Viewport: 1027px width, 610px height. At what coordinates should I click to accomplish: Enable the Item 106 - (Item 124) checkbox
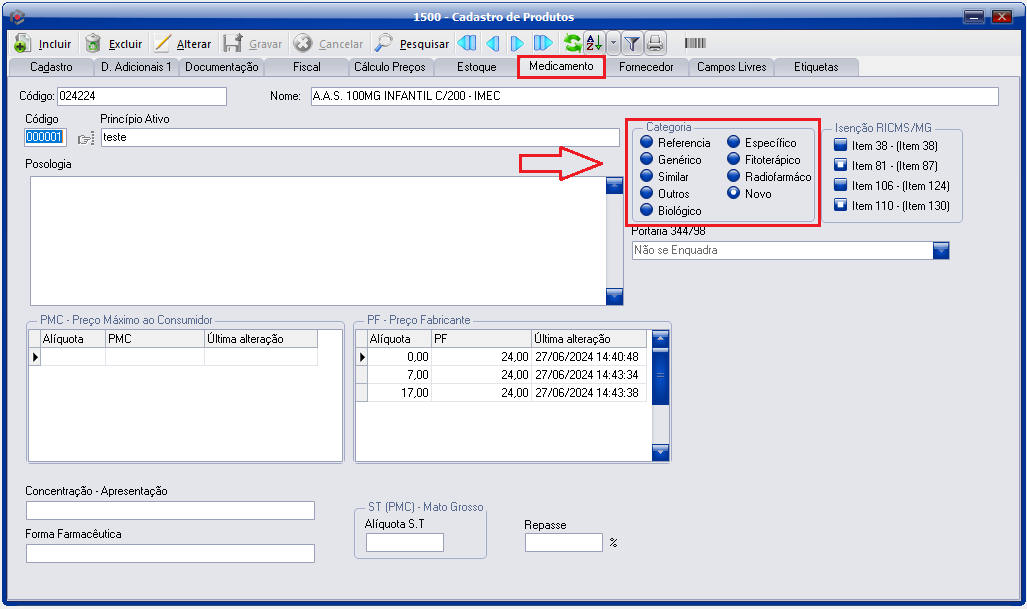pos(841,186)
